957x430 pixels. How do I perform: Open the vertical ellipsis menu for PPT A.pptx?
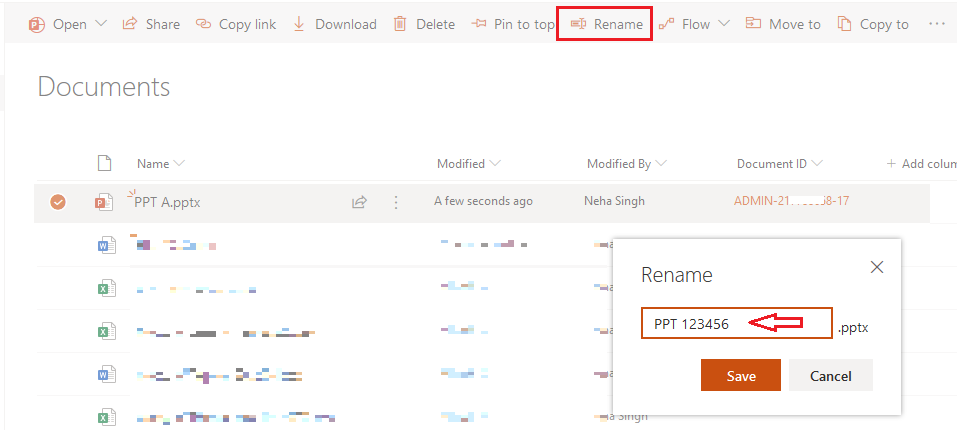[x=396, y=202]
